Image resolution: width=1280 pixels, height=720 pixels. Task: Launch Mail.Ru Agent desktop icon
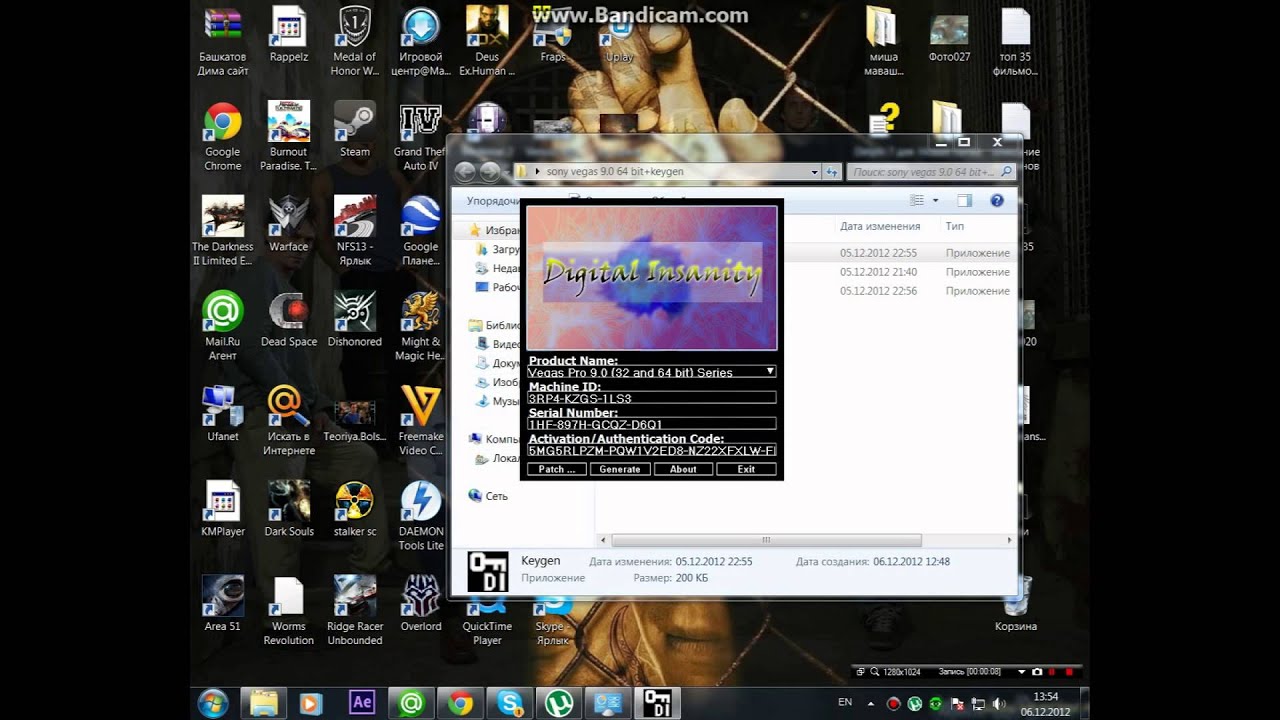222,326
